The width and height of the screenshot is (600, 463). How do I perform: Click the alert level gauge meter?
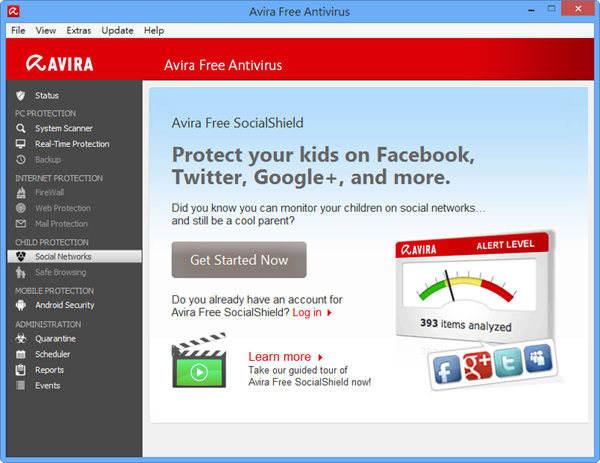(468, 286)
